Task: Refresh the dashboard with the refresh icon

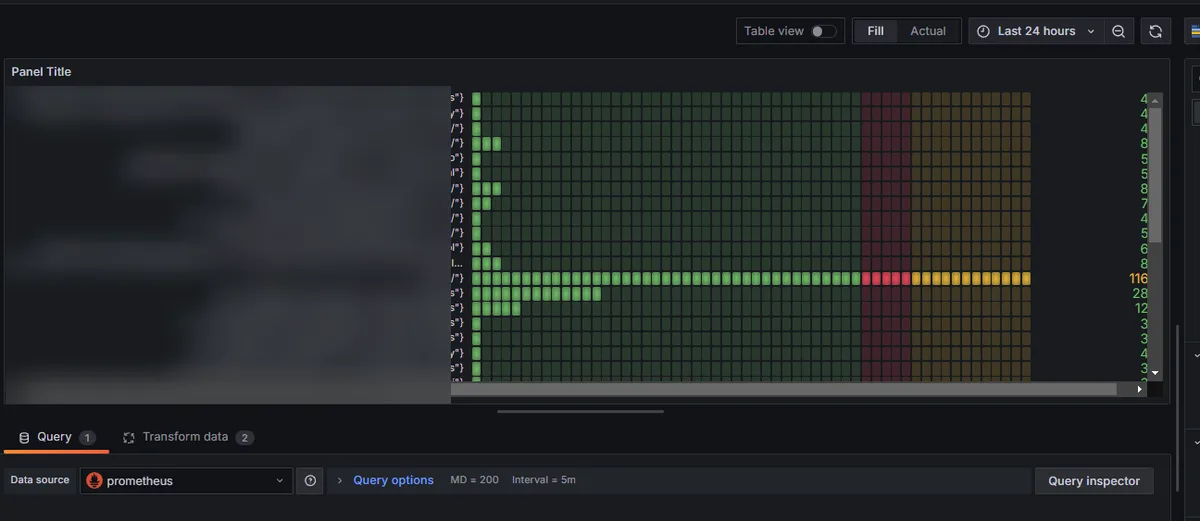Action: (x=1155, y=31)
